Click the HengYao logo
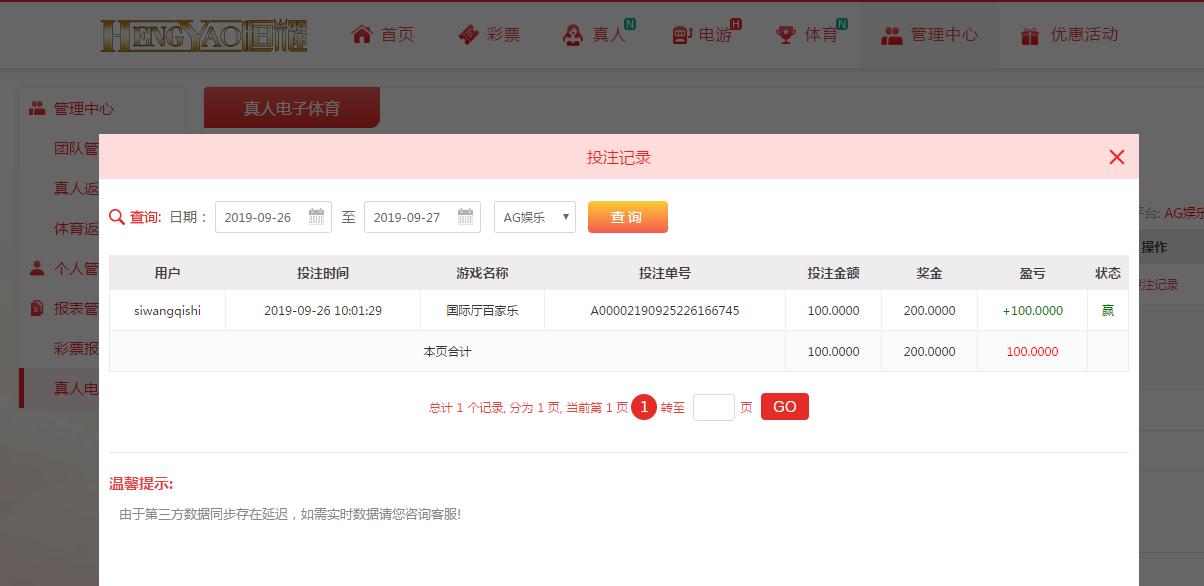This screenshot has height=586, width=1204. (204, 35)
